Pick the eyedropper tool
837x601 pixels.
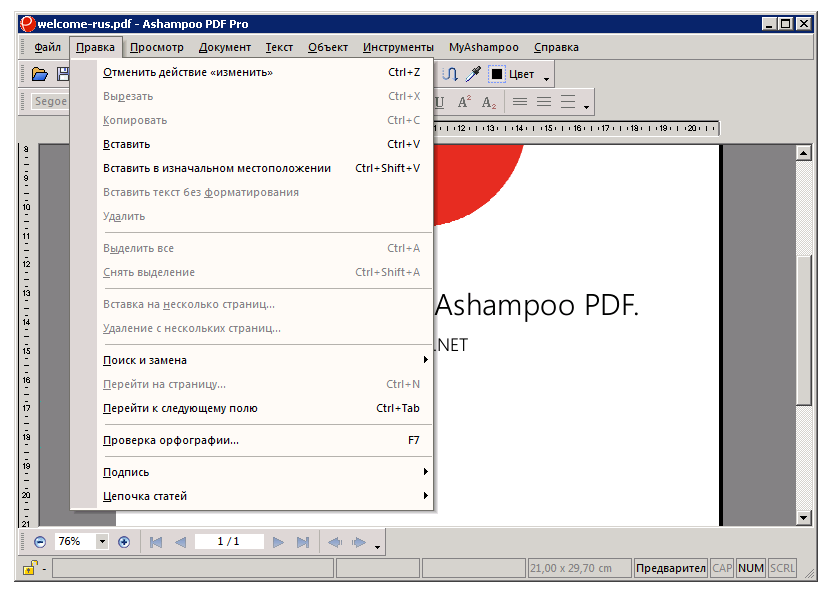[473, 74]
